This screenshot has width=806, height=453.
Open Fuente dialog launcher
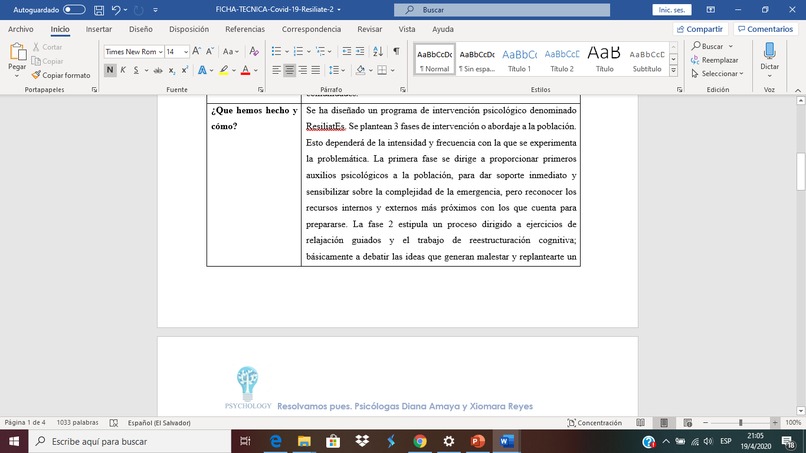(261, 89)
